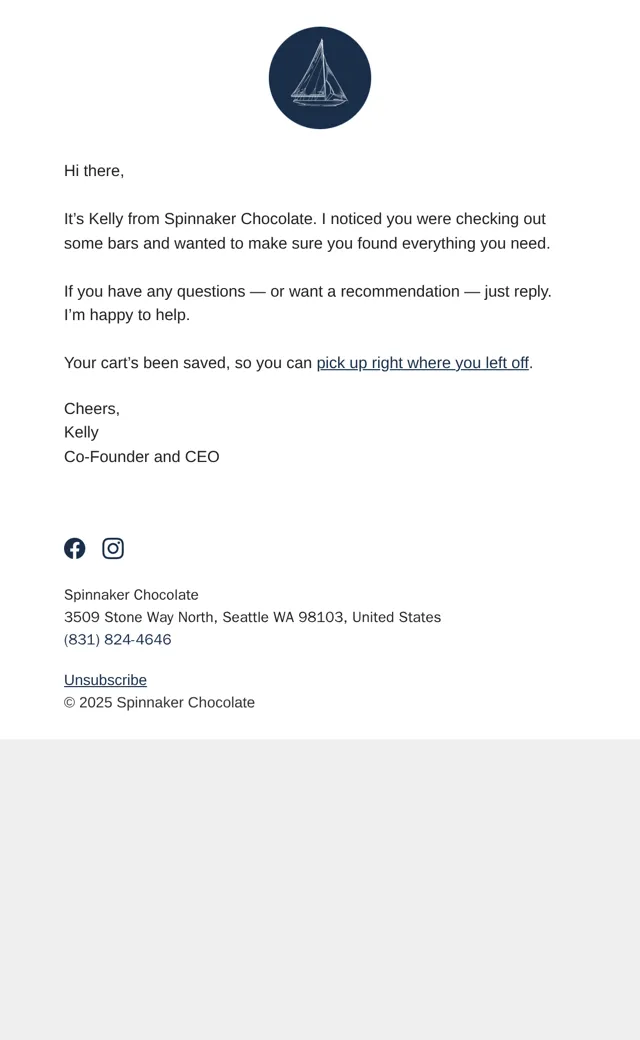
Task: Click the Unsubscribe link
Action: (105, 680)
